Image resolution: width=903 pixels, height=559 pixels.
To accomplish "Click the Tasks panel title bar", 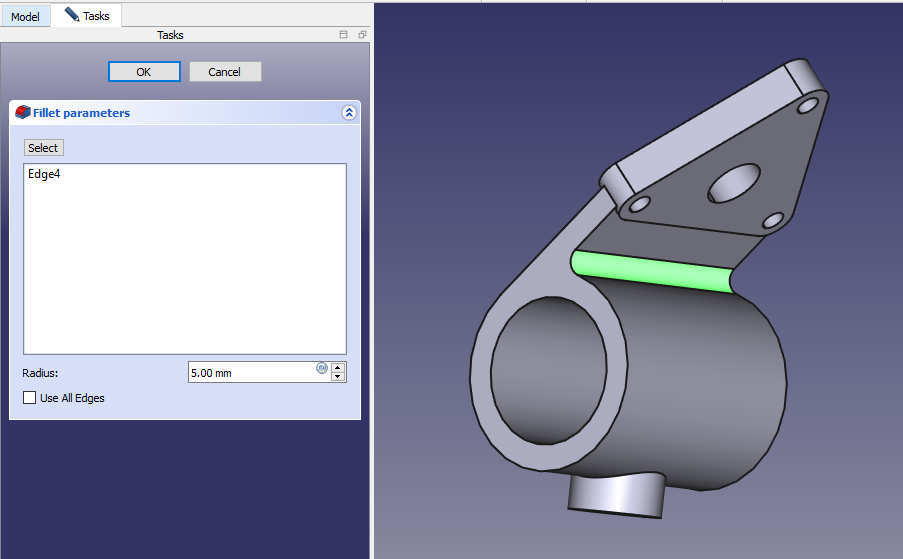I will click(170, 35).
